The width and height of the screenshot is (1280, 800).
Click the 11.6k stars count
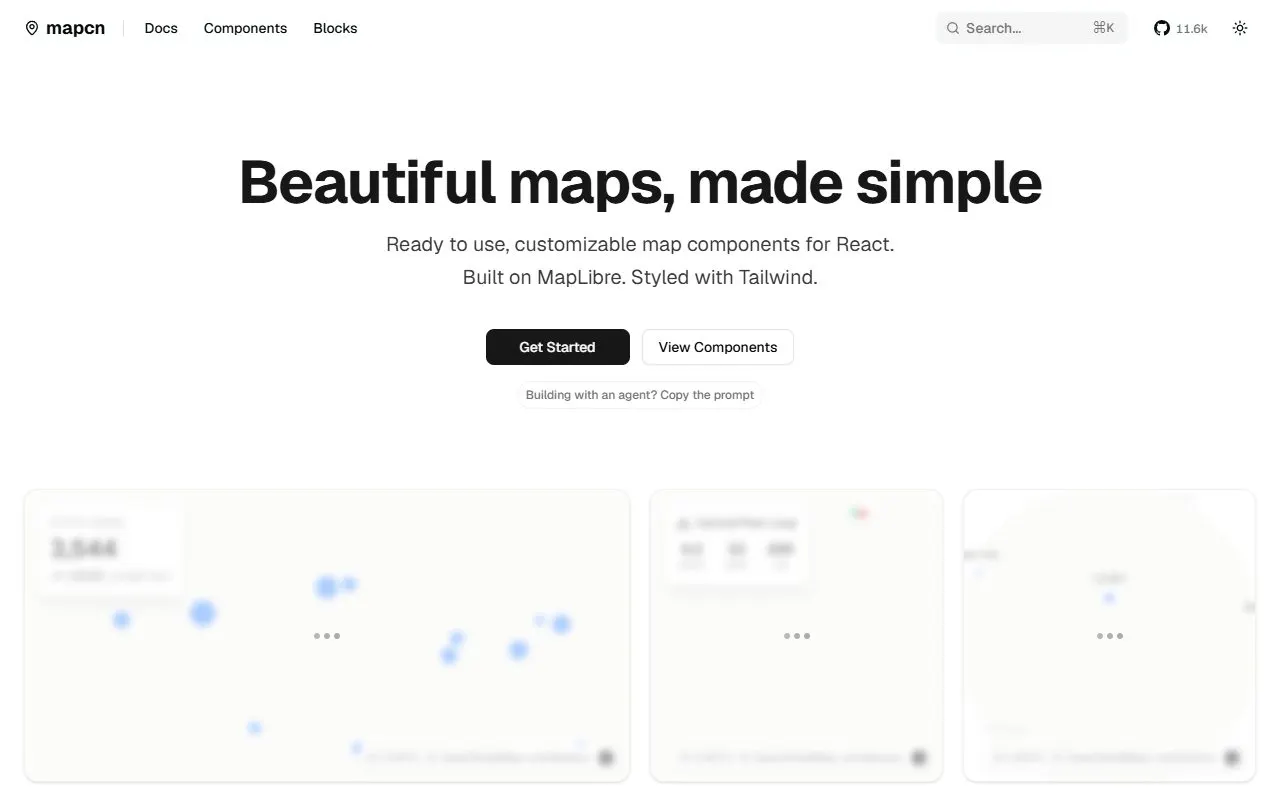pos(1191,29)
